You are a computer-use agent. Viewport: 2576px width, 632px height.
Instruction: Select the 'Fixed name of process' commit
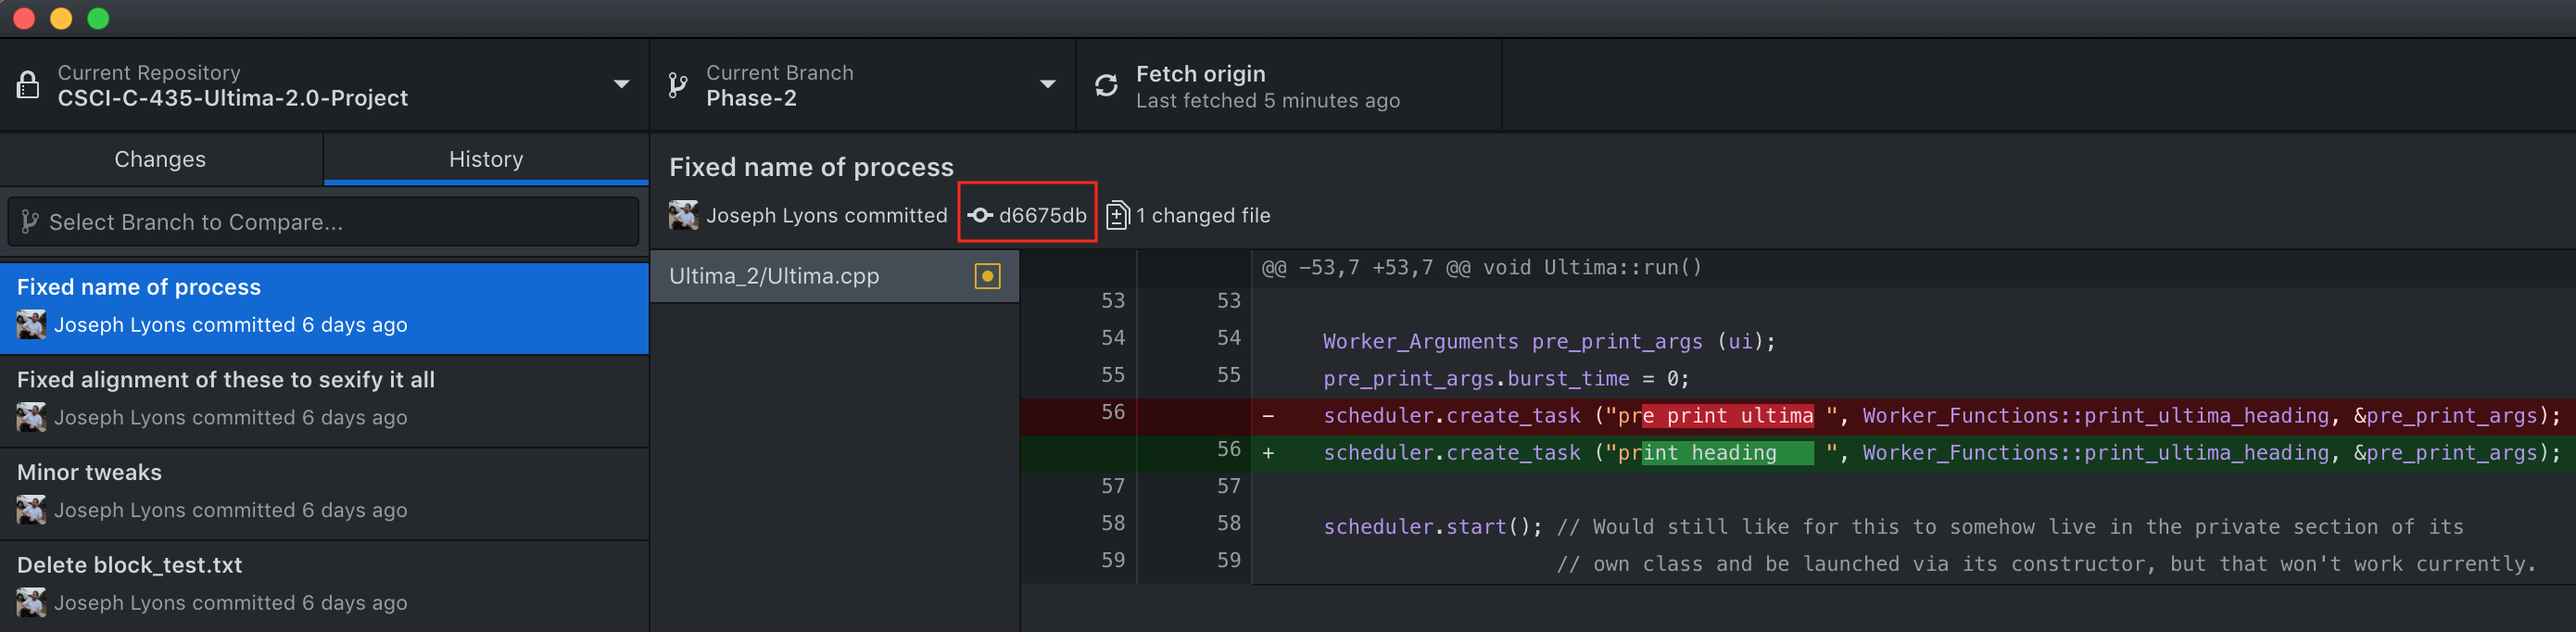(x=324, y=307)
